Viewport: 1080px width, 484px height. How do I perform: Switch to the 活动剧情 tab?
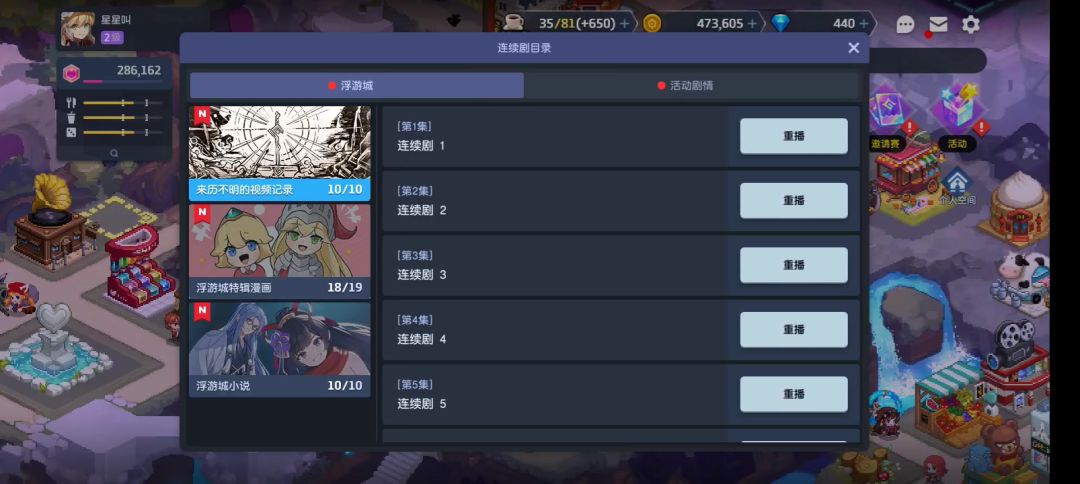pos(692,86)
